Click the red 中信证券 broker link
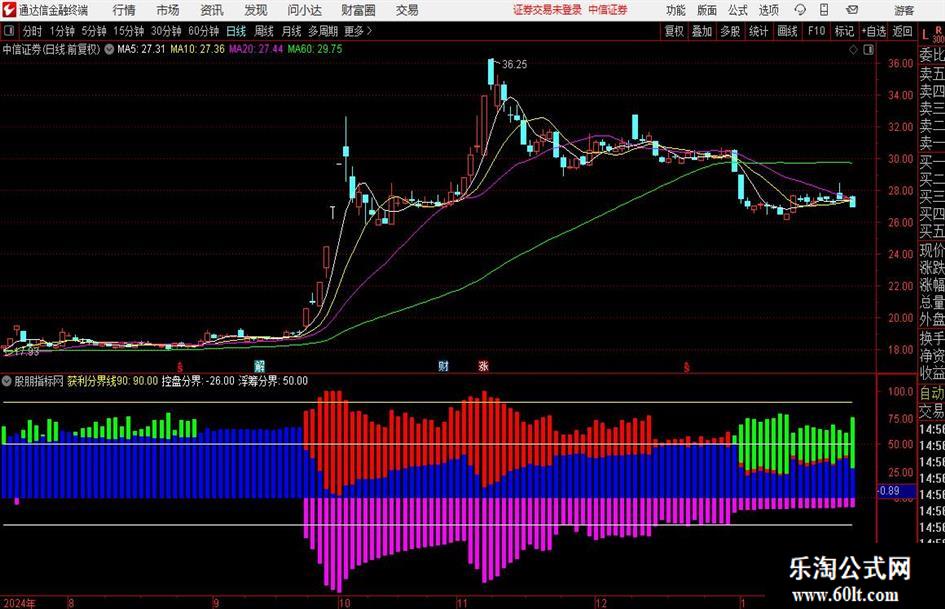945x609 pixels. point(608,10)
